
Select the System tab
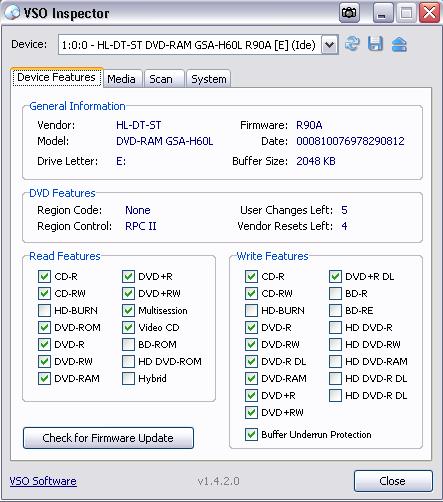[x=209, y=79]
